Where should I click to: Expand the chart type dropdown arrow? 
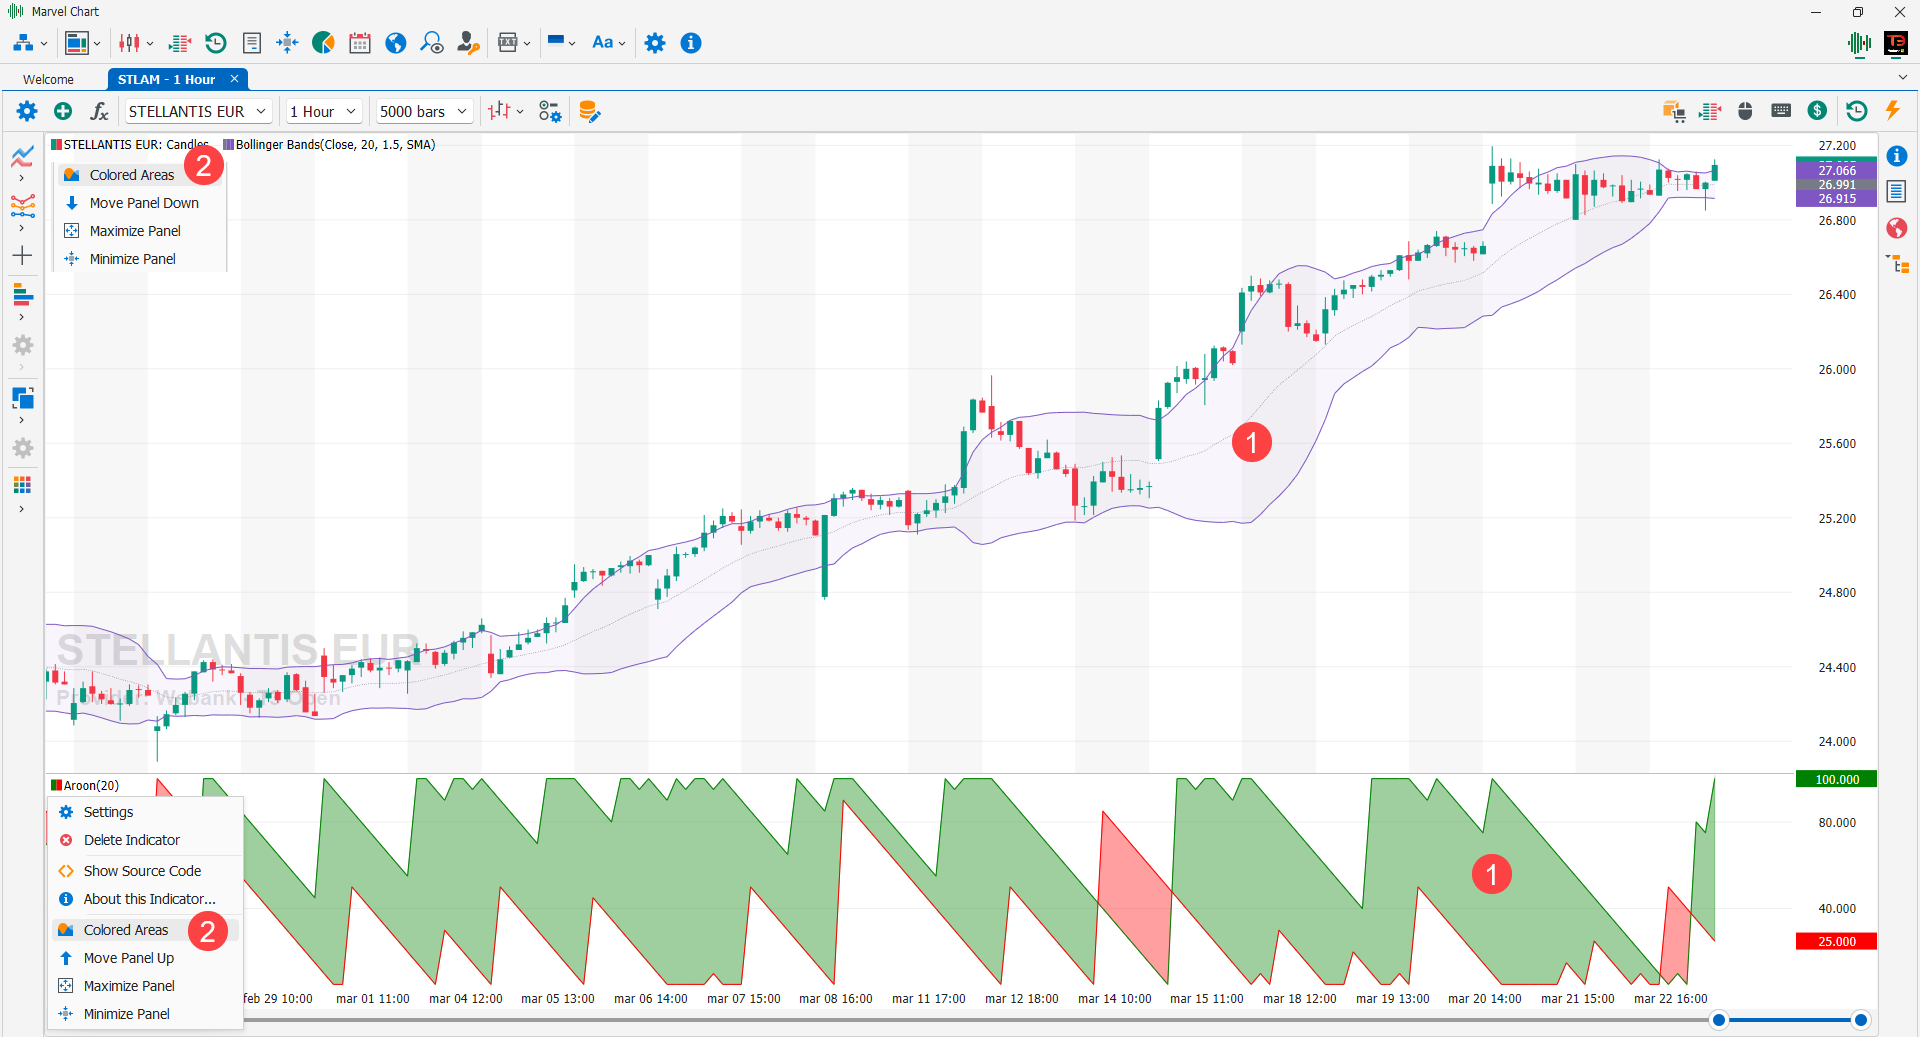(520, 112)
